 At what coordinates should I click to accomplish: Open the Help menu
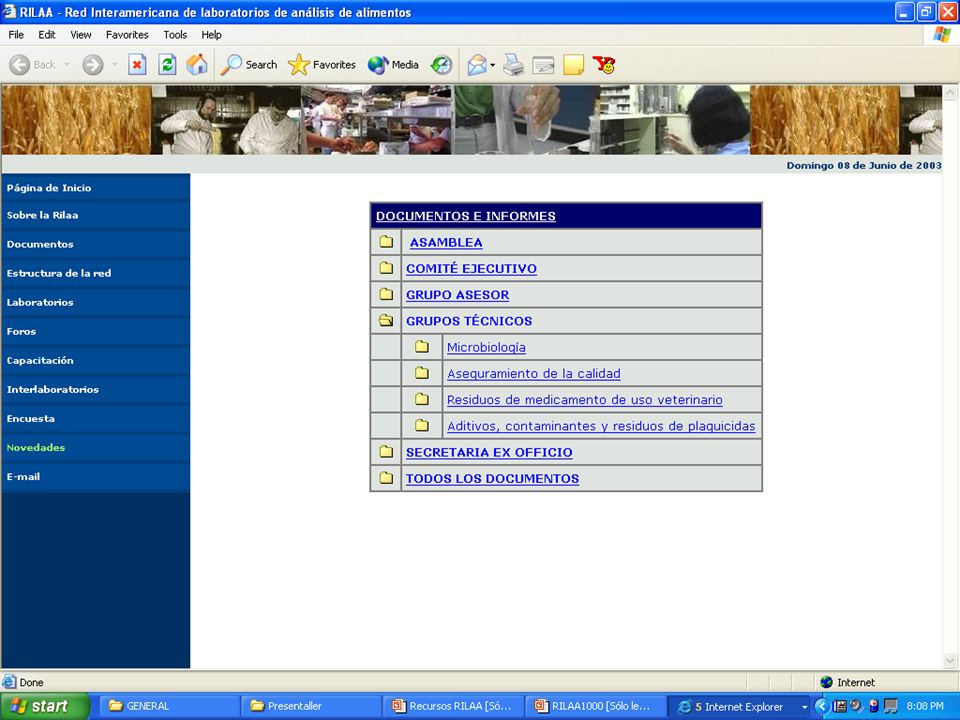coord(211,35)
